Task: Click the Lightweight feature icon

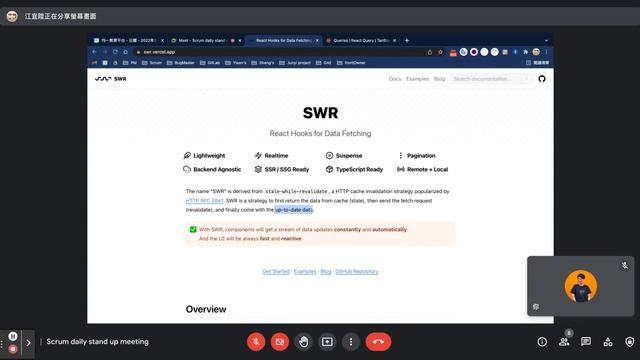Action: pos(187,156)
